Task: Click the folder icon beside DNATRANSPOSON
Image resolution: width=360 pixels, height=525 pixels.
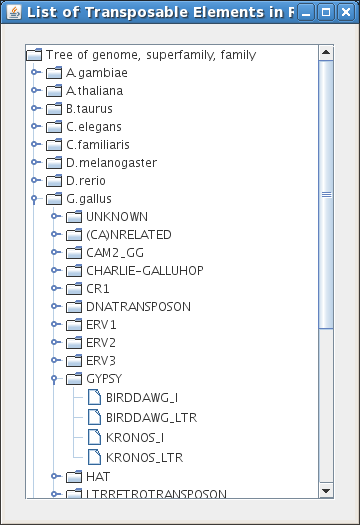Action: coord(74,306)
